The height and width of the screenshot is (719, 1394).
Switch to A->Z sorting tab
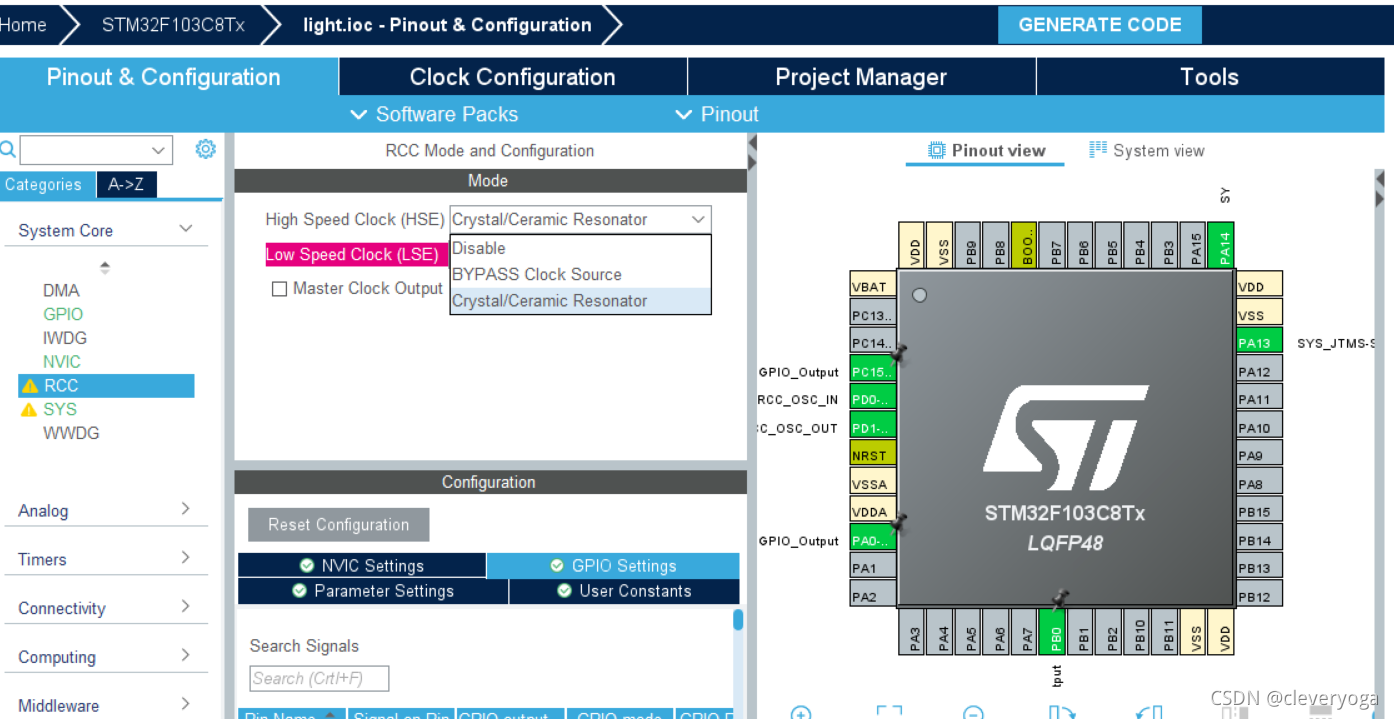click(126, 185)
